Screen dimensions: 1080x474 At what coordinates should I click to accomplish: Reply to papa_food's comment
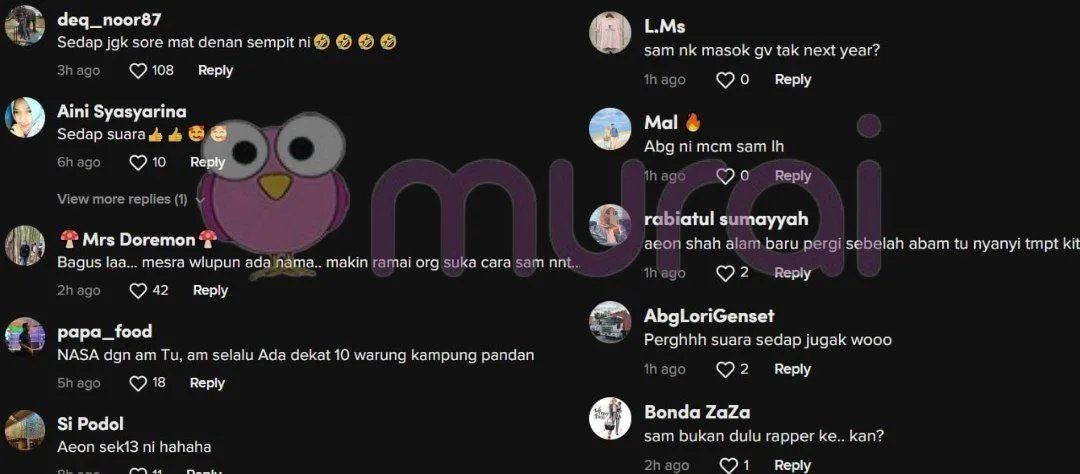207,382
